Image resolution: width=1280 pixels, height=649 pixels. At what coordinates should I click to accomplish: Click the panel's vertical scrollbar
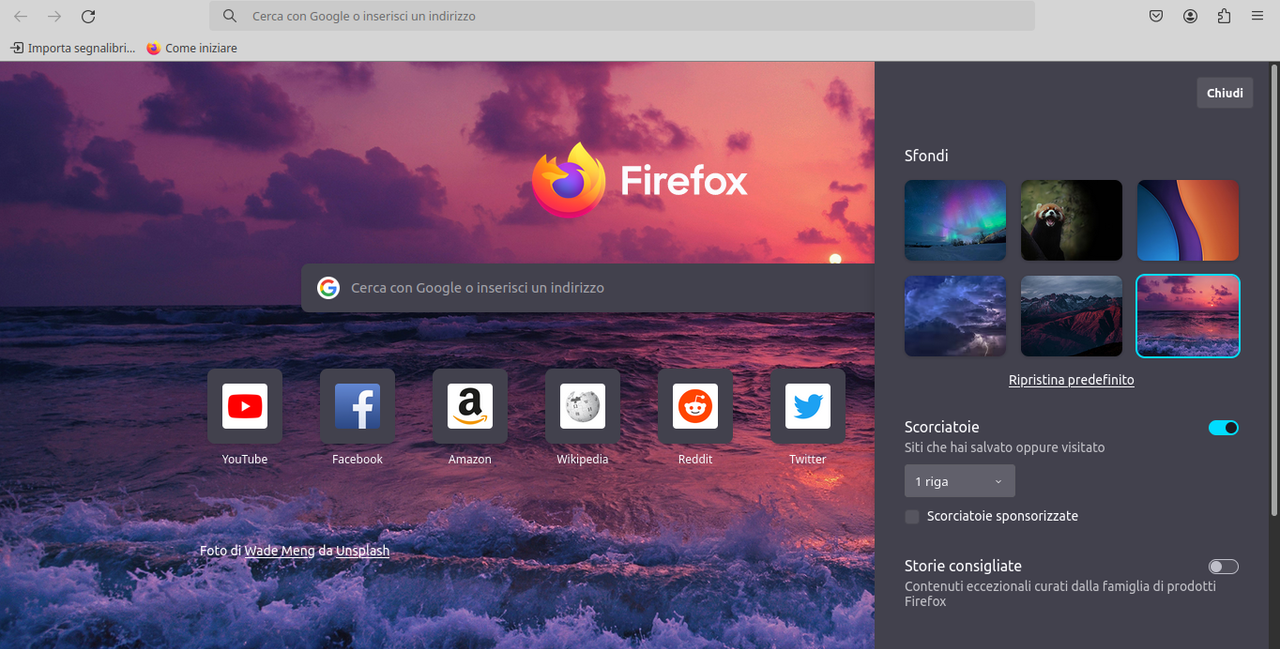coord(1275,290)
